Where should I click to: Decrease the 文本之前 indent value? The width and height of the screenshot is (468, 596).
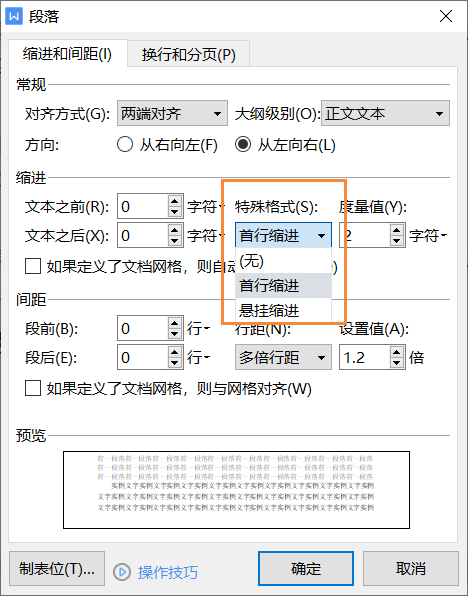[175, 212]
